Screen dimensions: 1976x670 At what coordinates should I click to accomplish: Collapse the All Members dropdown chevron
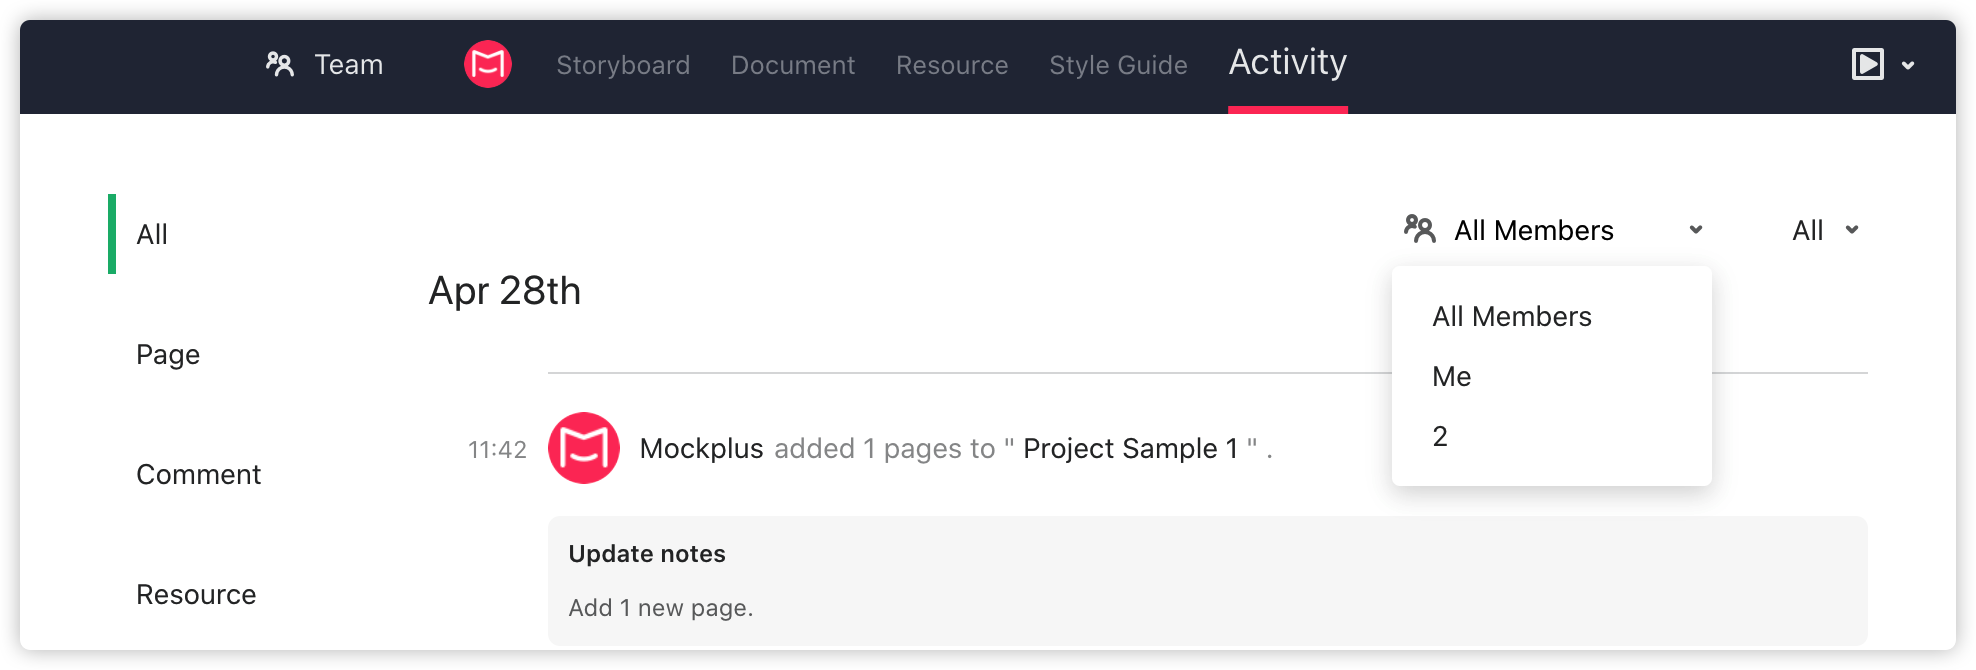click(1696, 230)
